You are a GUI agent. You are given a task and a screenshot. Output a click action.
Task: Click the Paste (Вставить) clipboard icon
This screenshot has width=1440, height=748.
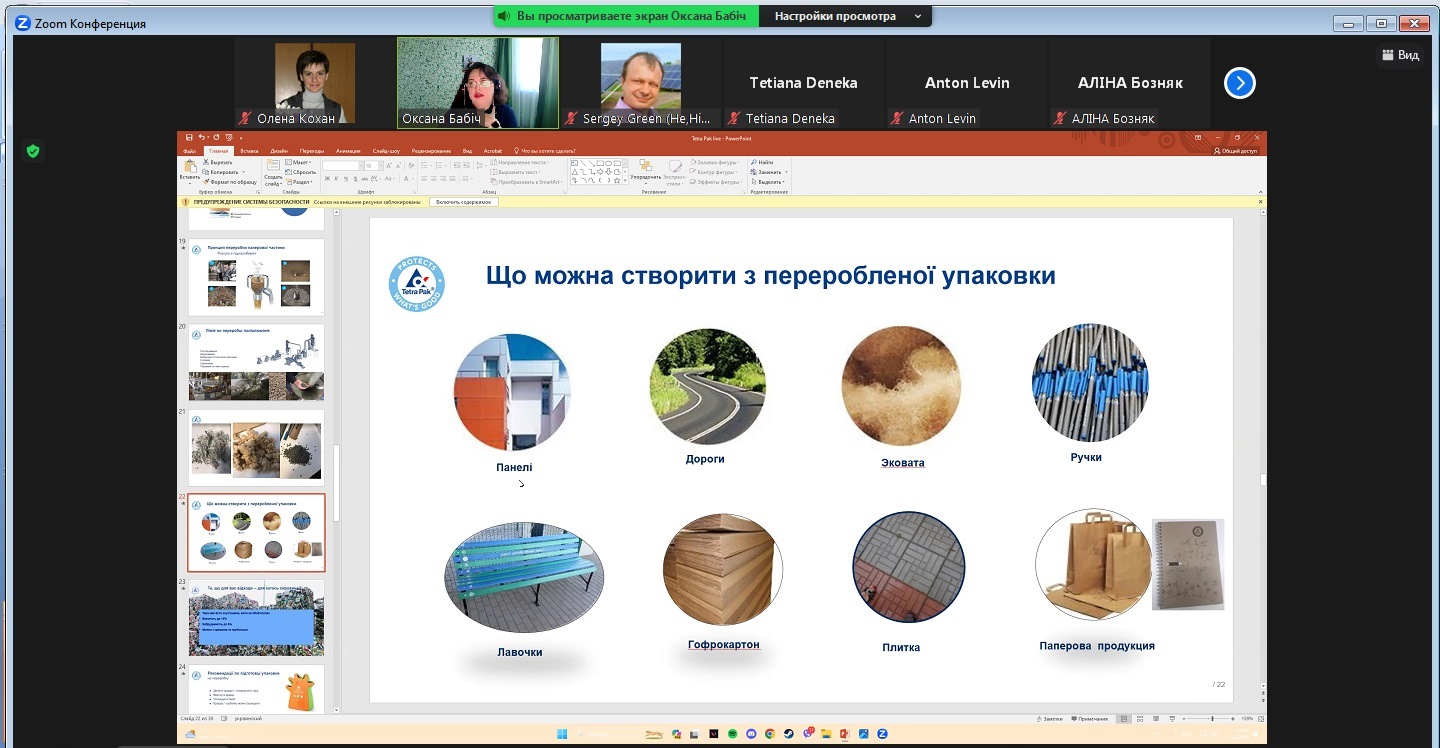pyautogui.click(x=189, y=168)
